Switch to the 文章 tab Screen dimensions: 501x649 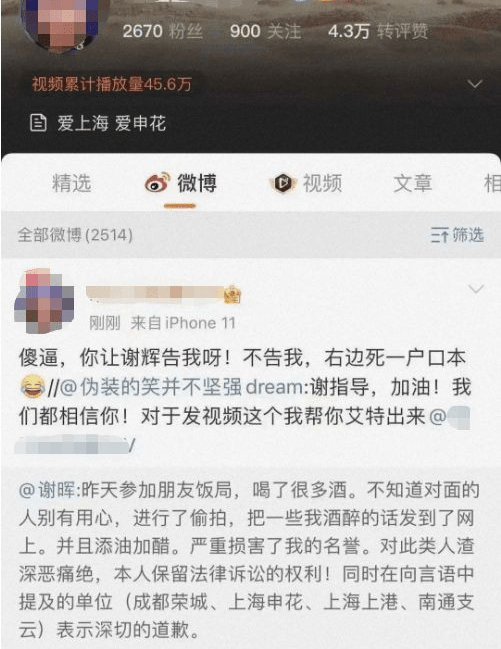(413, 183)
